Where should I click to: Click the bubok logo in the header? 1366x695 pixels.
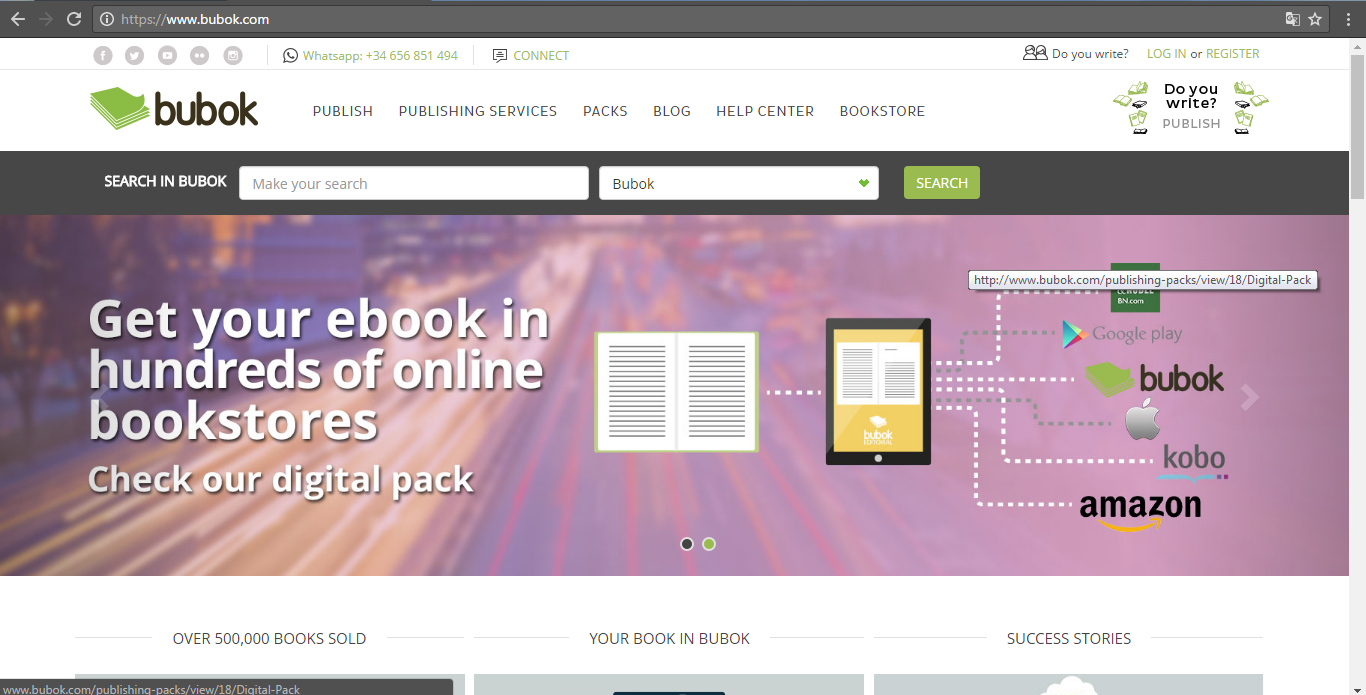pyautogui.click(x=174, y=109)
